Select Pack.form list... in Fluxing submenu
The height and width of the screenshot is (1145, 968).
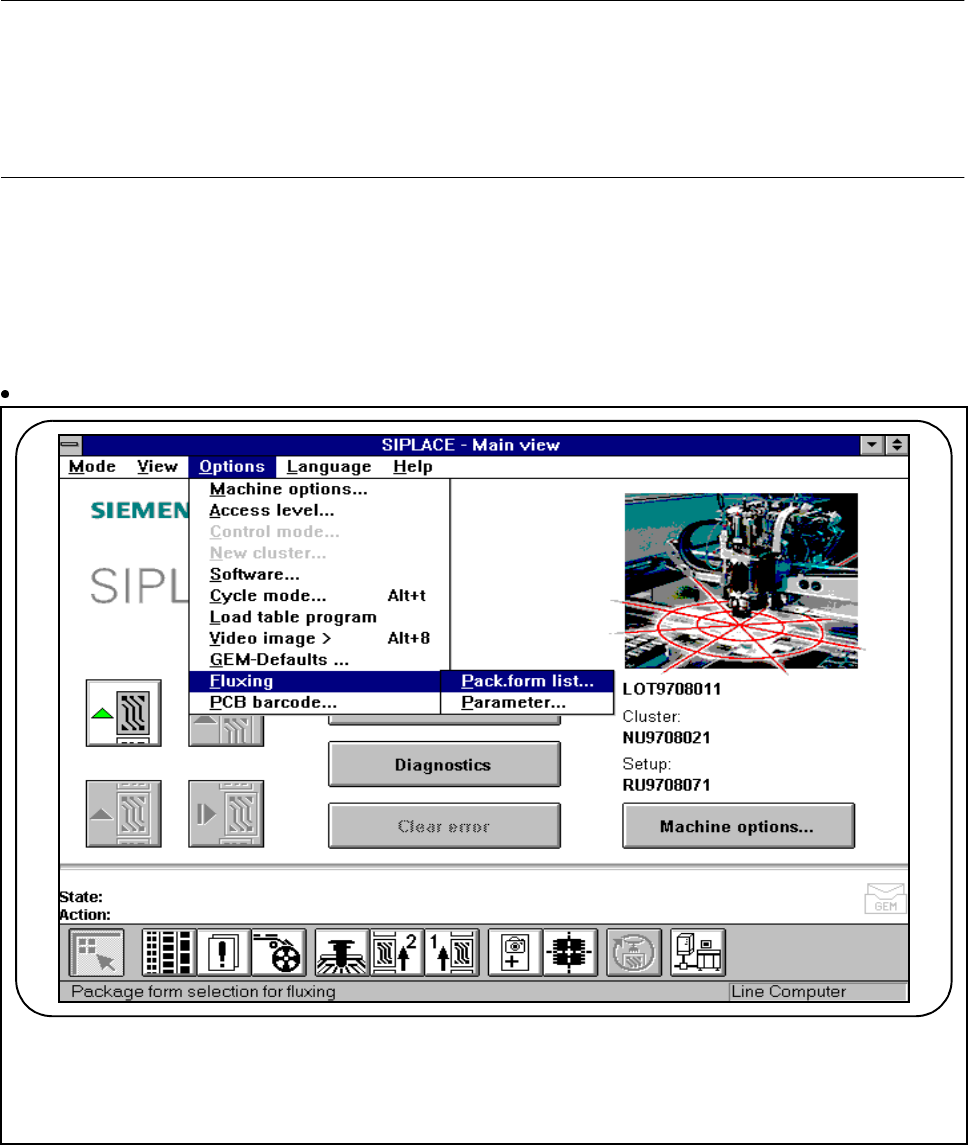(x=527, y=681)
